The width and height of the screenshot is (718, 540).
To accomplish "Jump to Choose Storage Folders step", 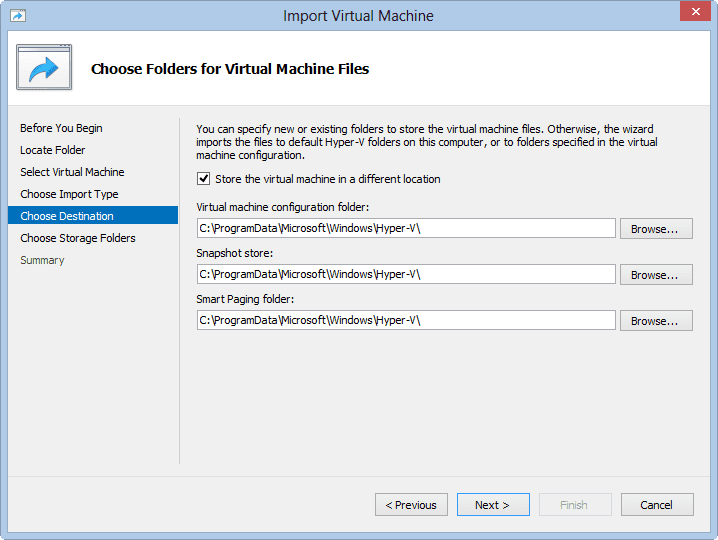I will pyautogui.click(x=78, y=238).
